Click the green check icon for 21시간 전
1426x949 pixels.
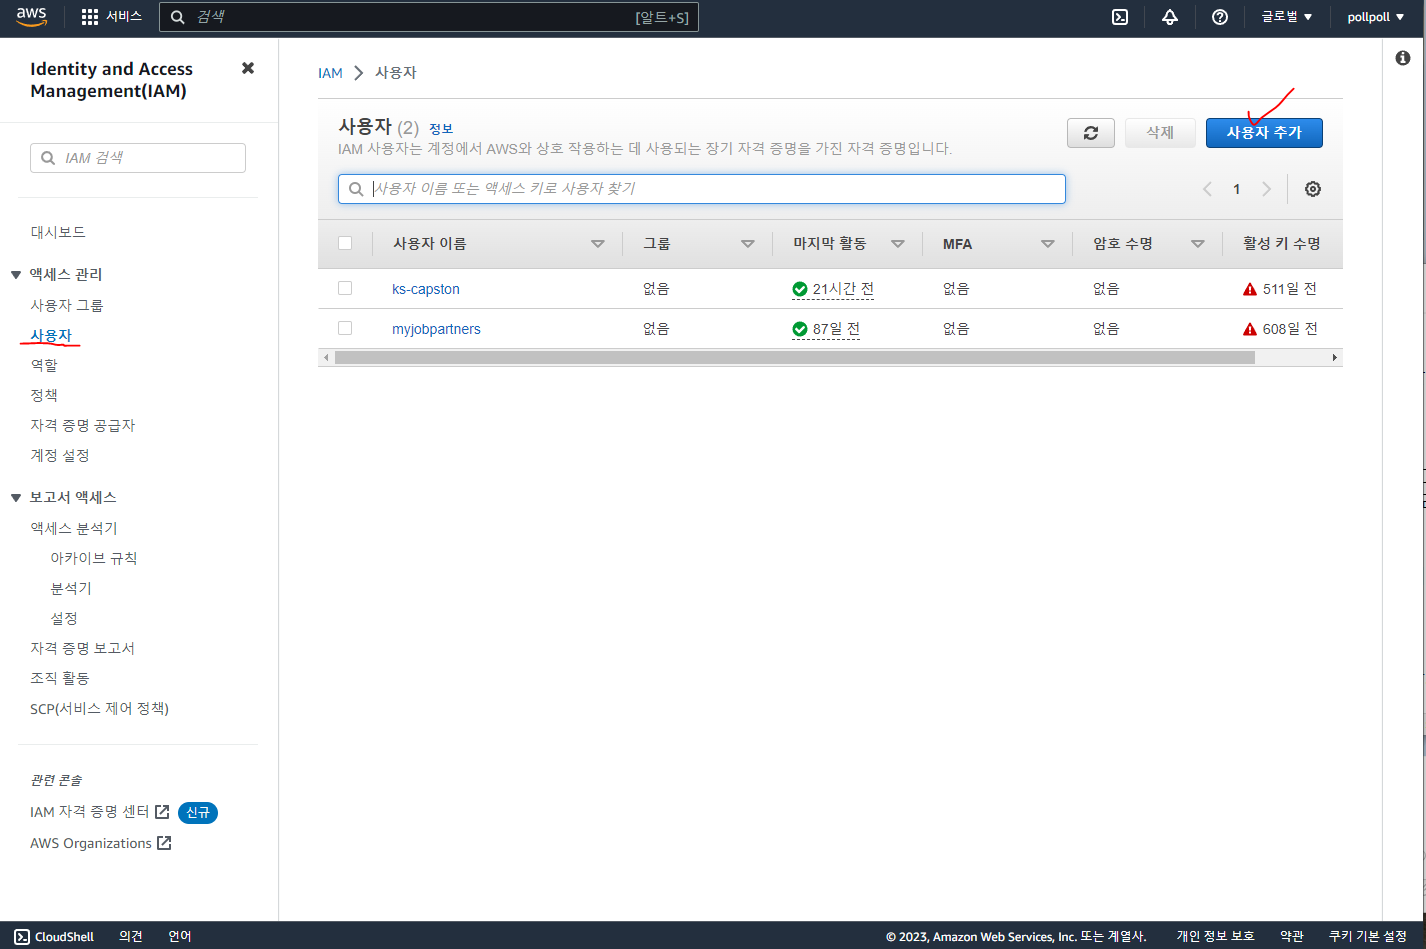click(x=800, y=289)
